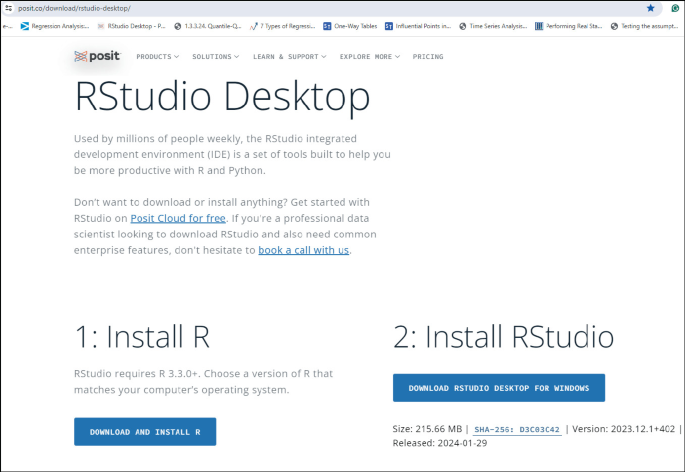The height and width of the screenshot is (472, 685).
Task: Open the Quantile-Q bookmark
Action: [x=208, y=26]
